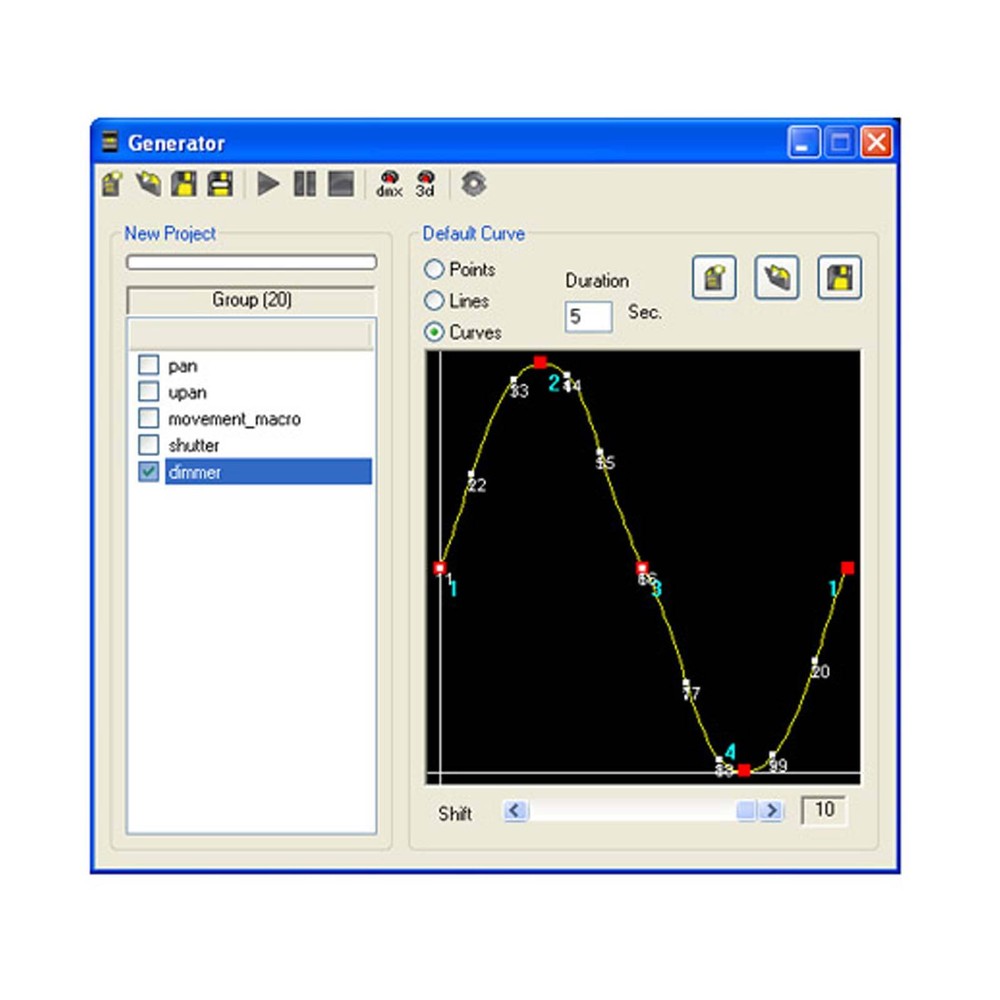Uncheck the dimmer channel checkbox

[149, 472]
